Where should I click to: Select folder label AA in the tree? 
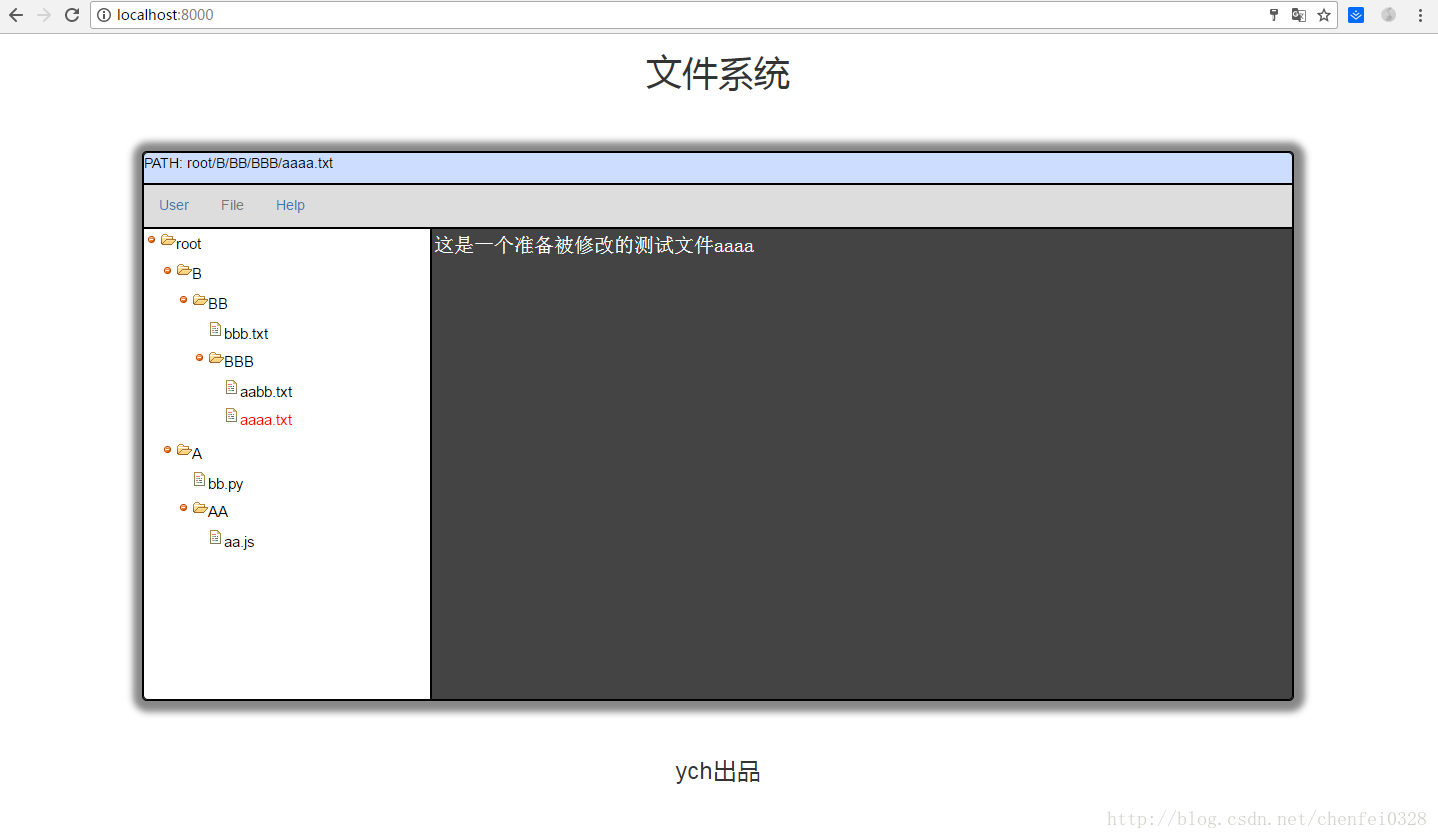(x=218, y=512)
